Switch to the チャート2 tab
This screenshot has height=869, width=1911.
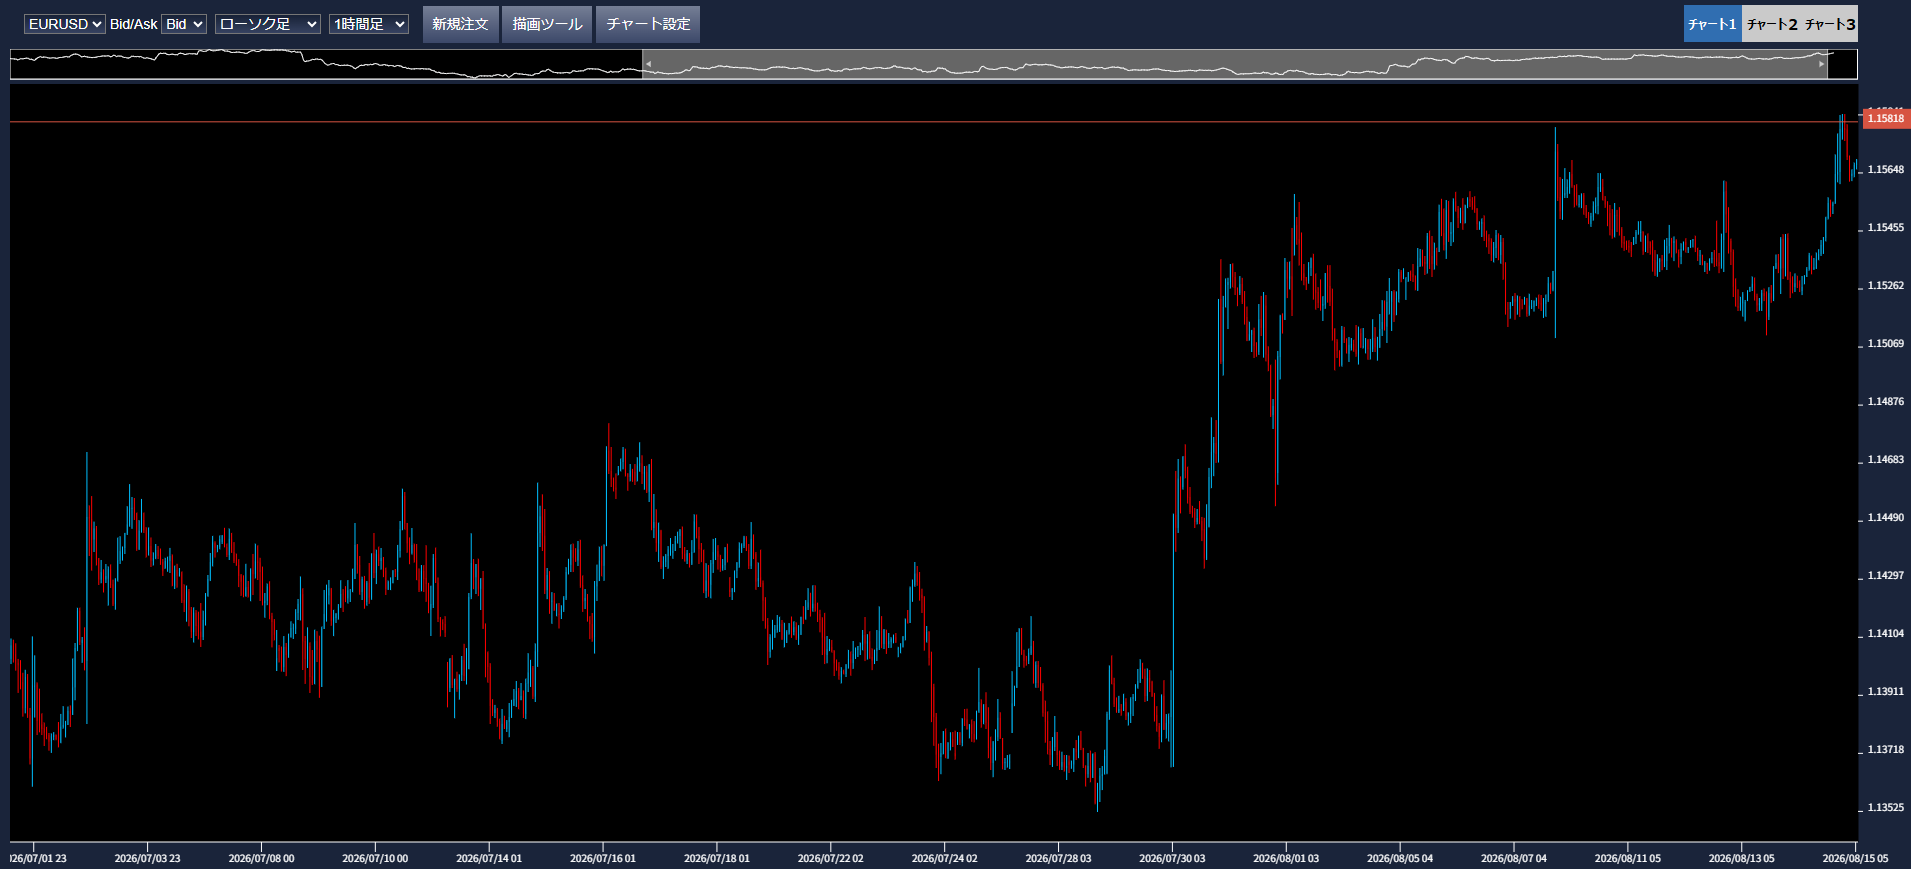(x=1771, y=24)
